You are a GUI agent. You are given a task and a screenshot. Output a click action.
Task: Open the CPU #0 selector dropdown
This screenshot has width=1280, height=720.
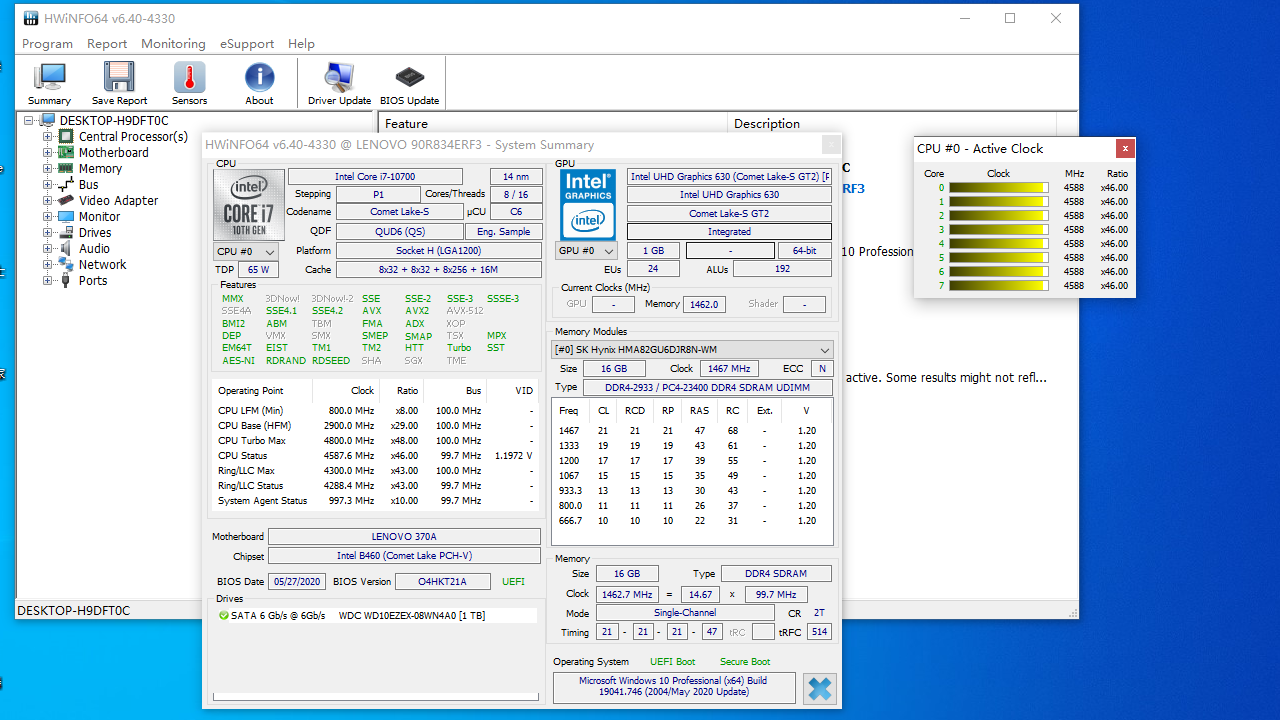[x=245, y=252]
